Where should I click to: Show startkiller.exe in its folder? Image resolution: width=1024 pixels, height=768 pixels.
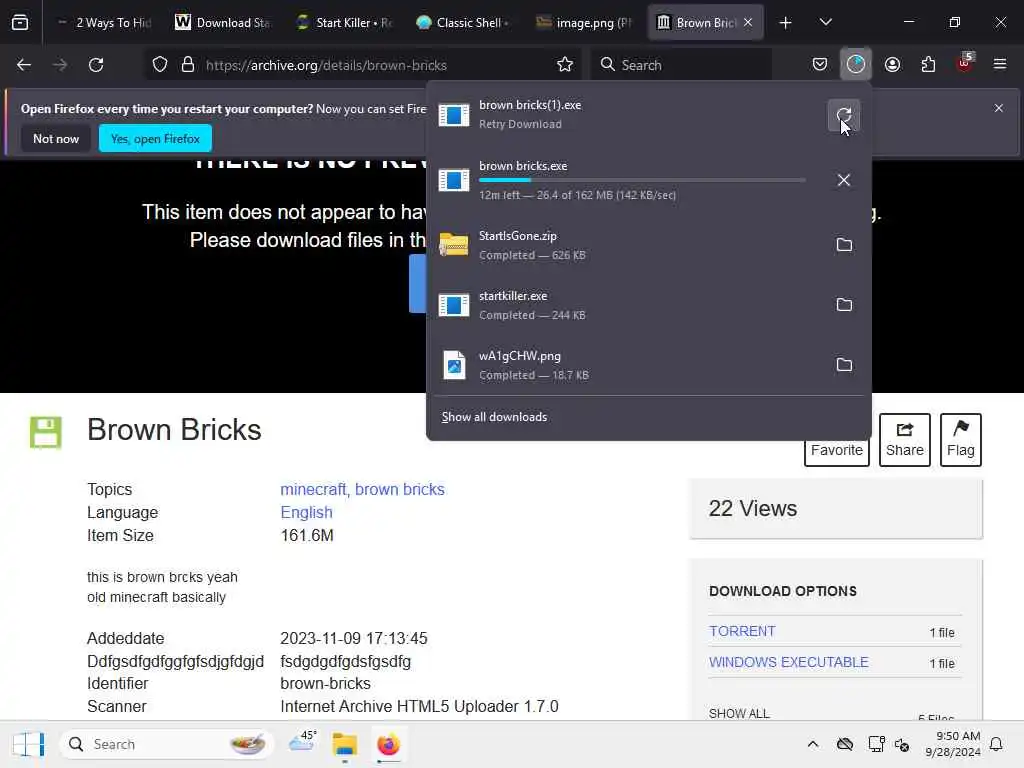tap(844, 305)
